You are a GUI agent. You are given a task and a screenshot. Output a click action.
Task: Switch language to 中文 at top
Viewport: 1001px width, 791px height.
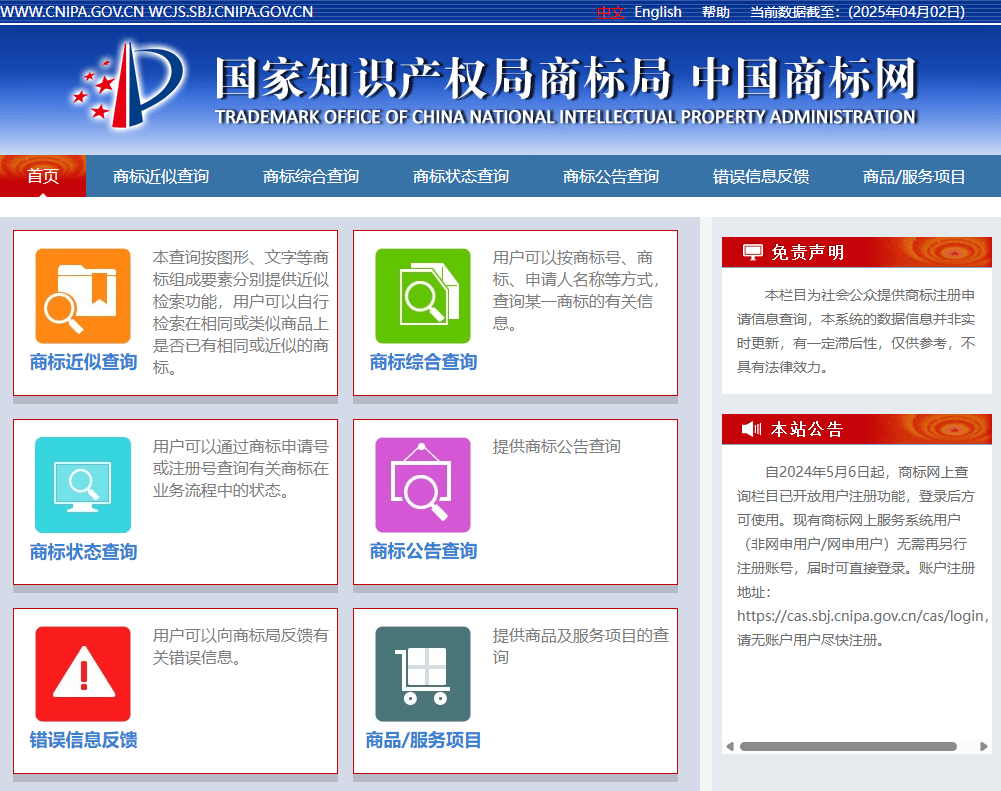click(610, 12)
